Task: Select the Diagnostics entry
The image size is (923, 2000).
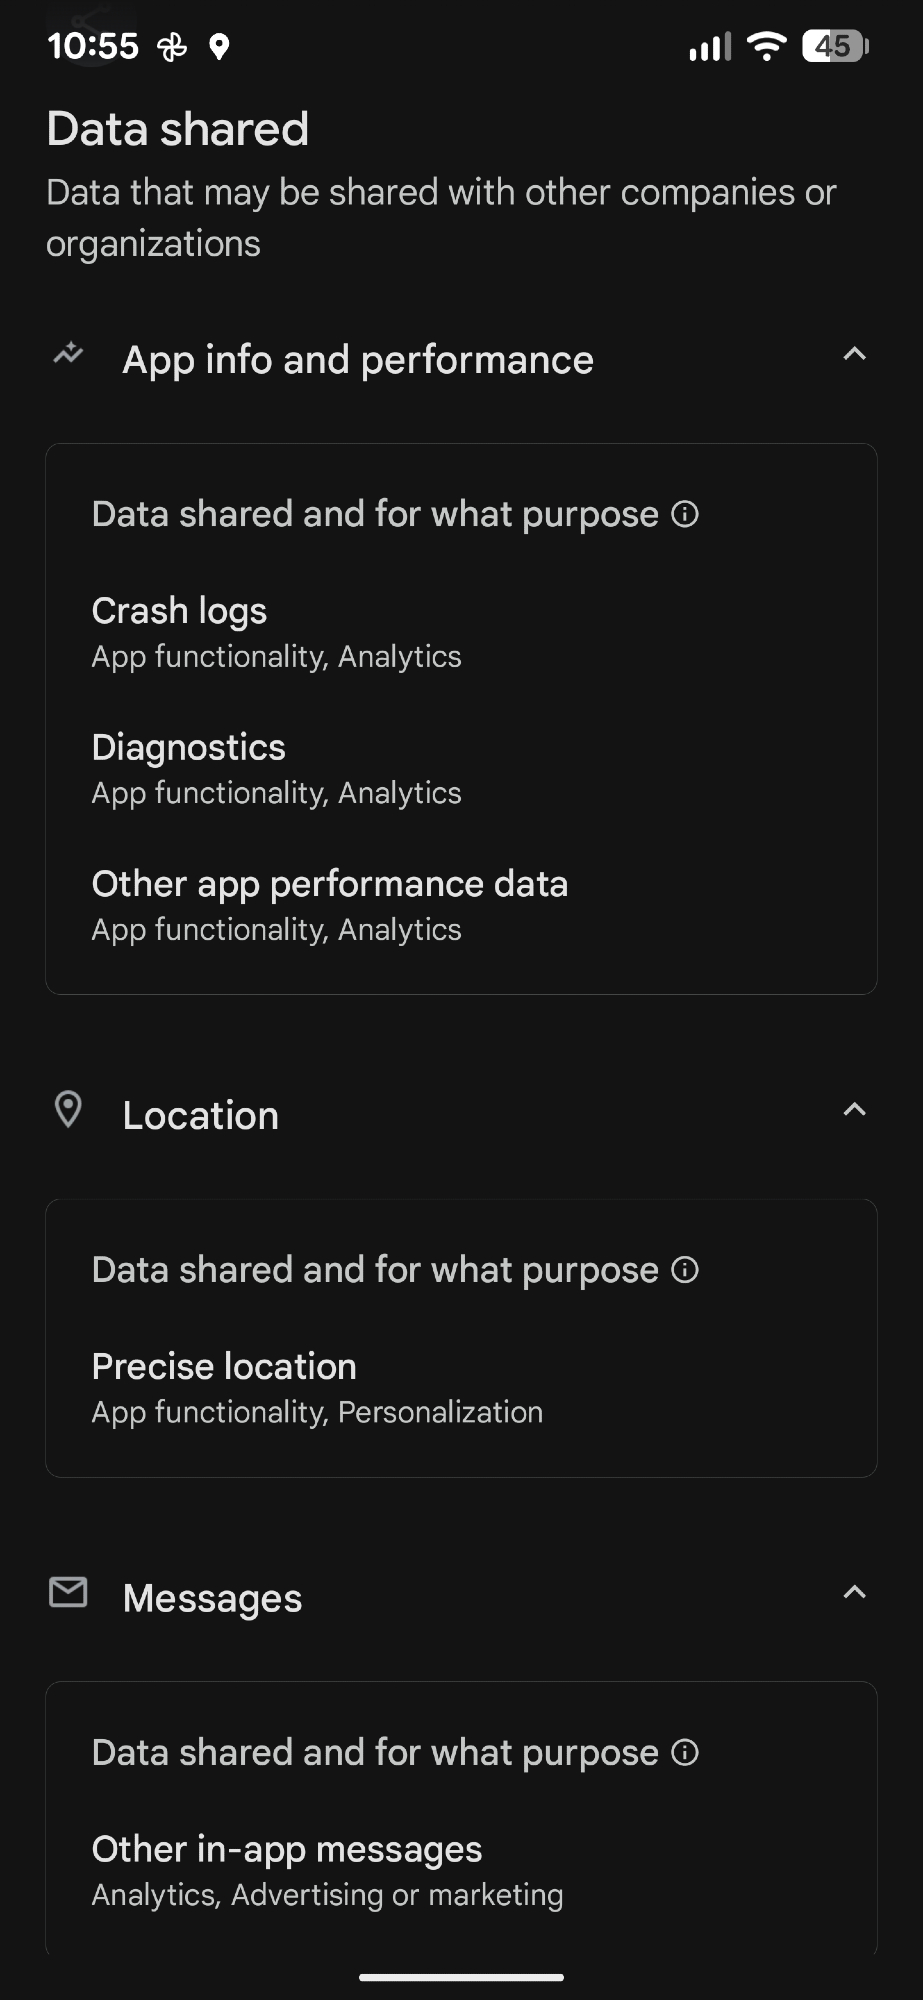Action: click(x=276, y=769)
